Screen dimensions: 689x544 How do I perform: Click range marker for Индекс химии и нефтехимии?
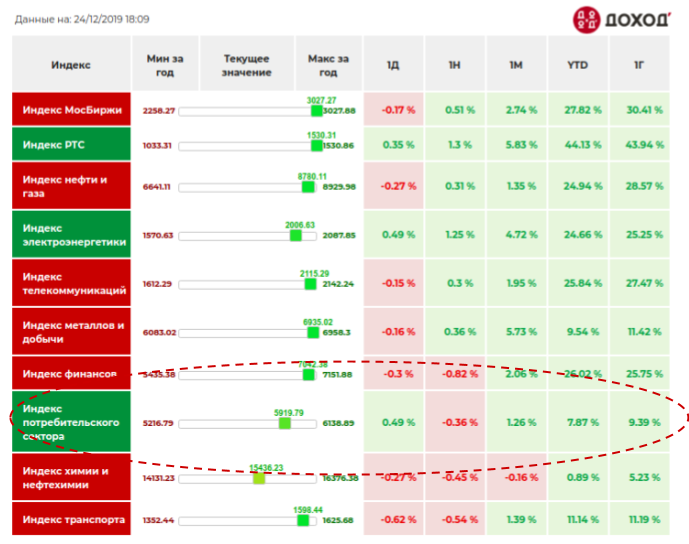pos(259,478)
